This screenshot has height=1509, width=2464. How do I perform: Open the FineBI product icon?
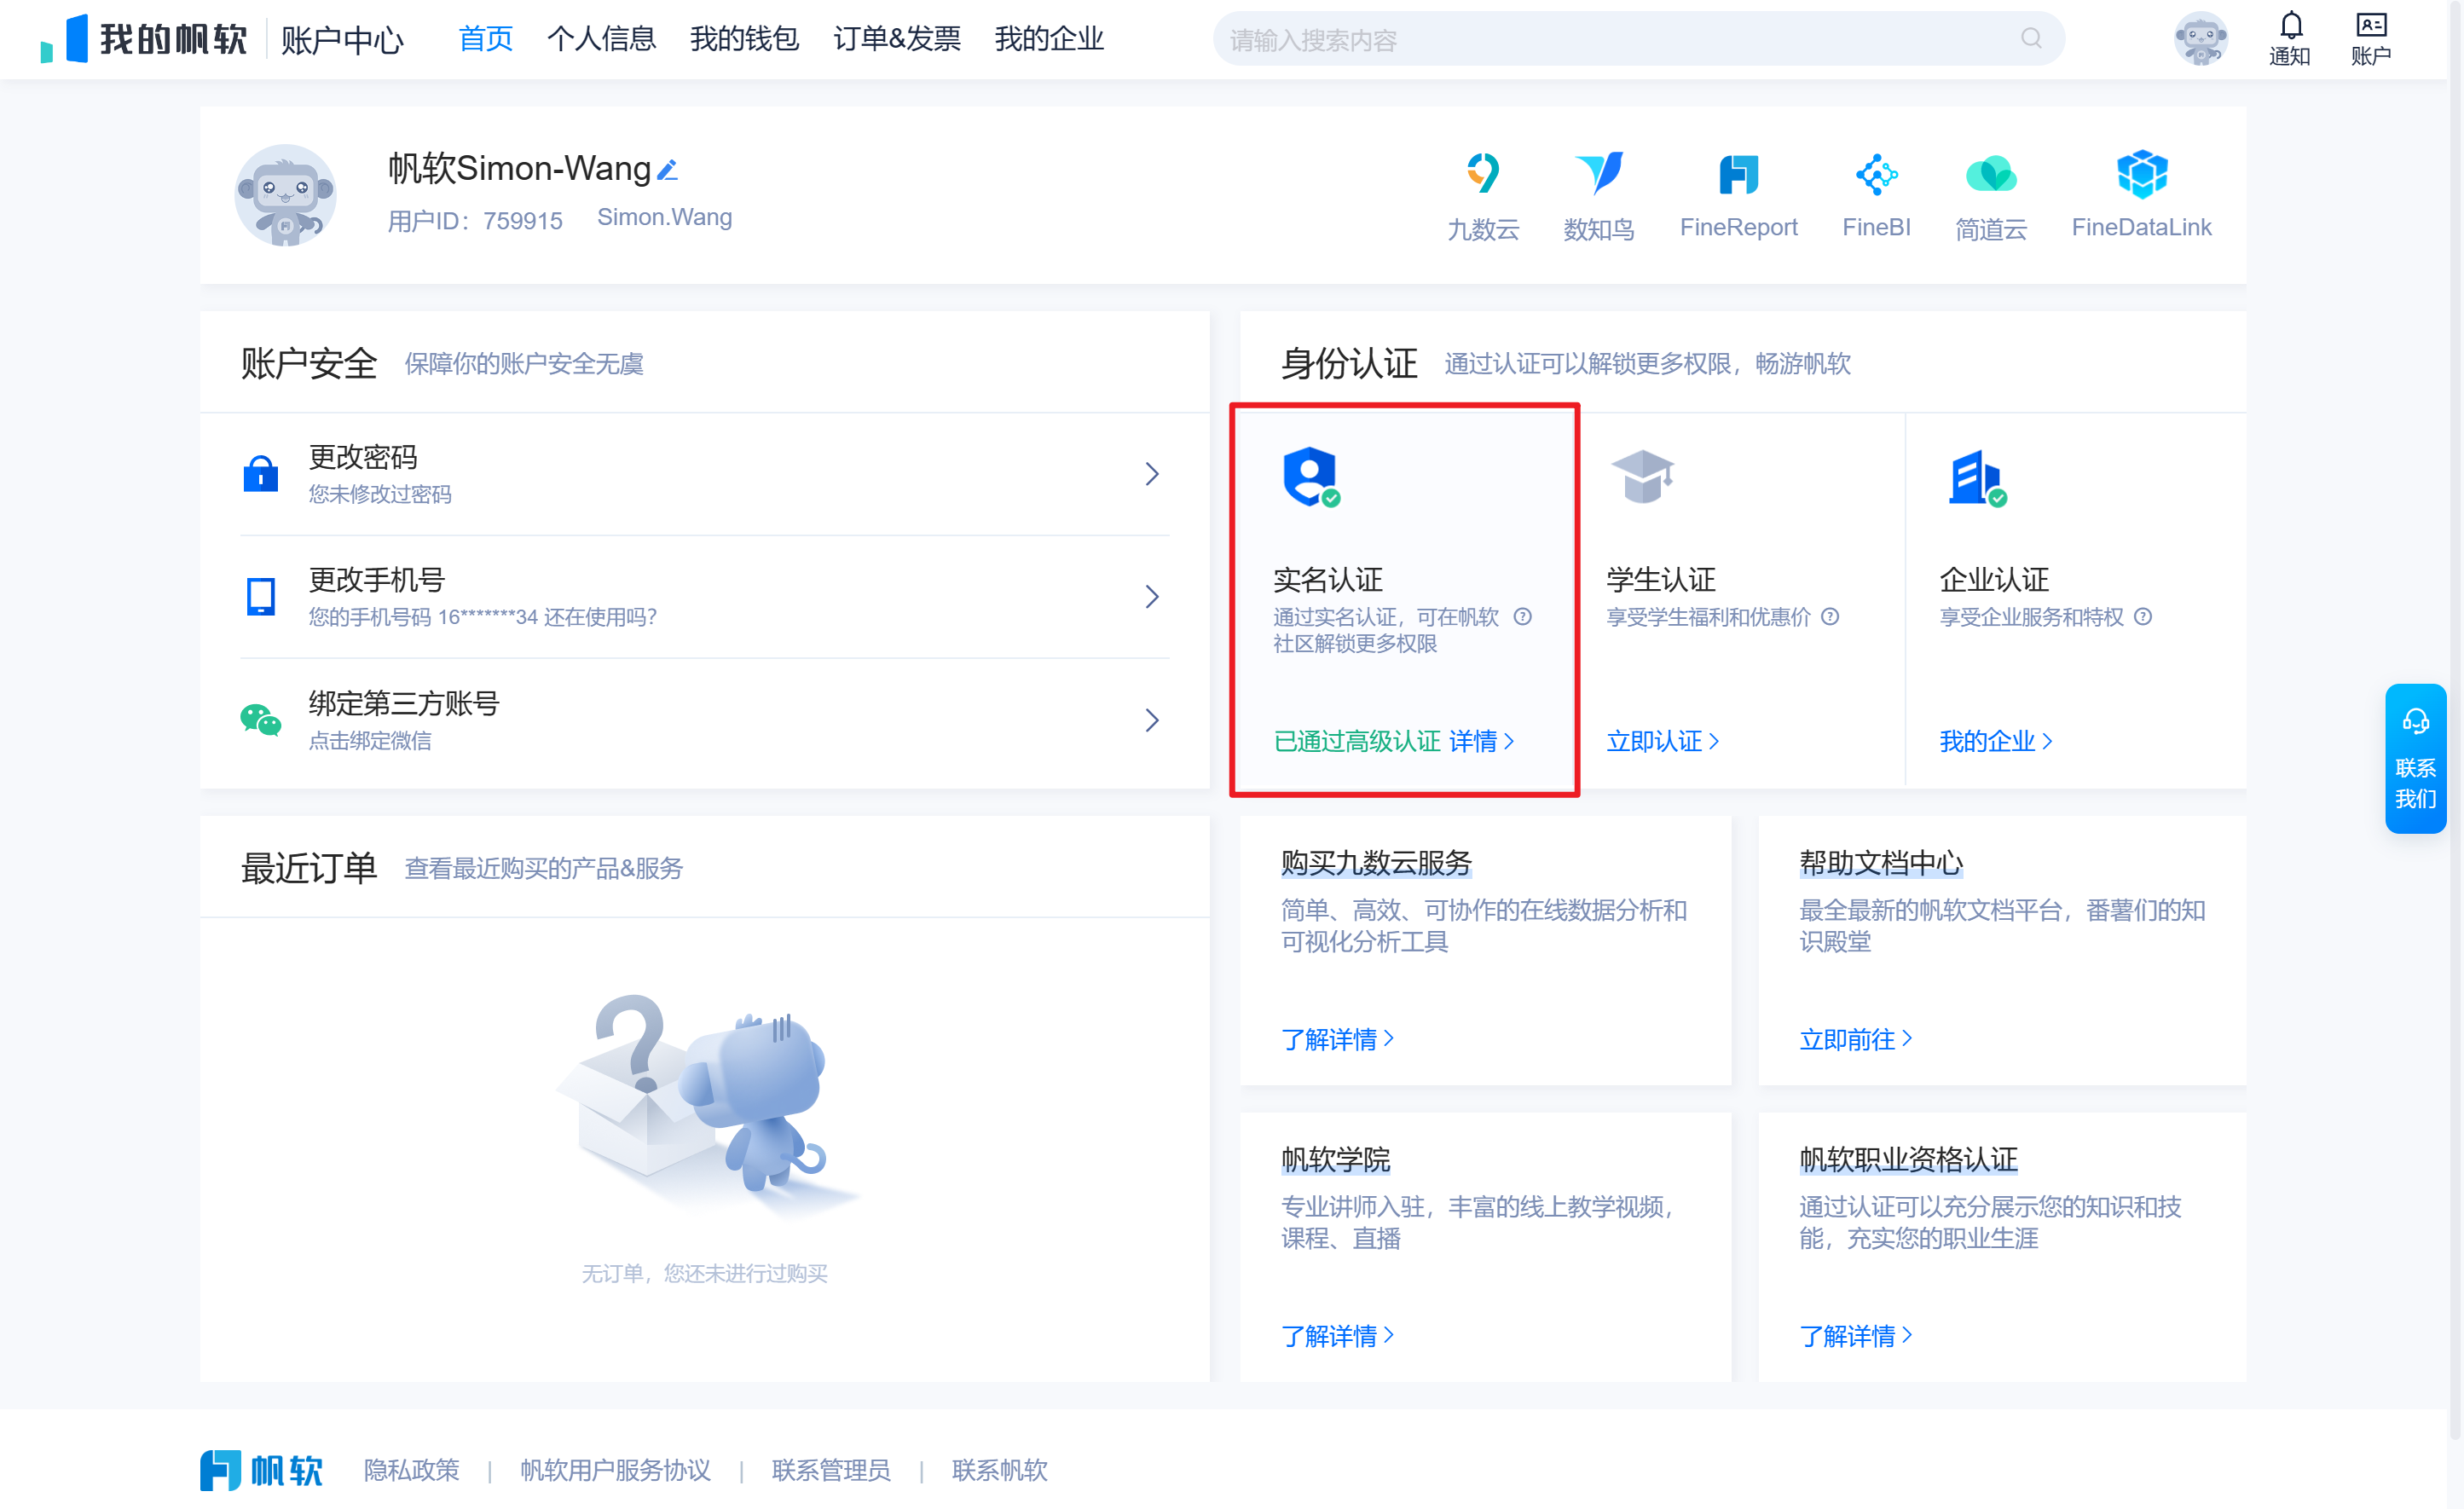[1876, 175]
